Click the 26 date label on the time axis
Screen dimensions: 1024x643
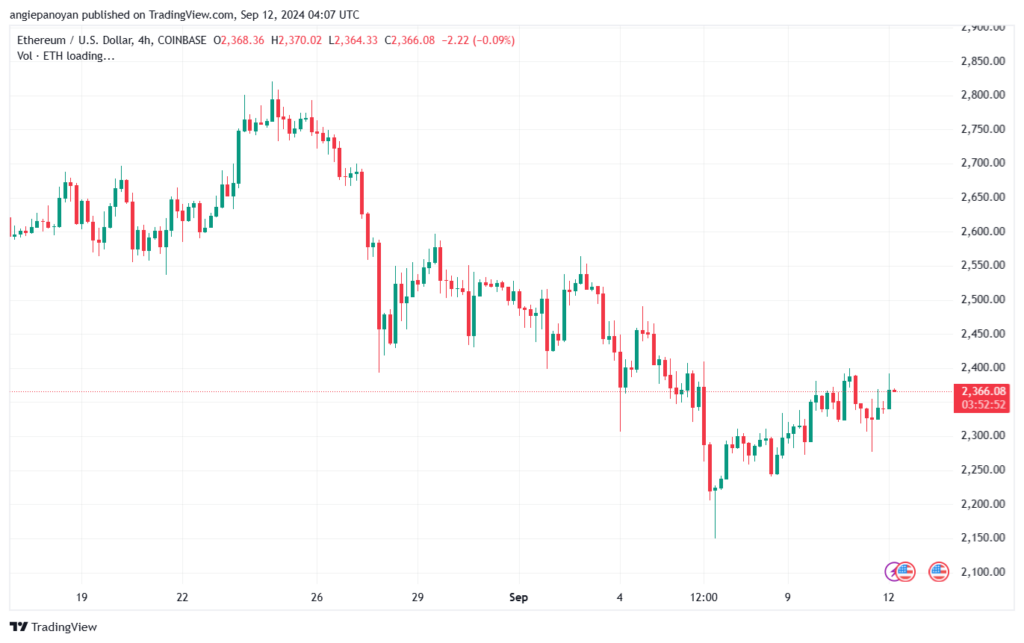tap(317, 597)
